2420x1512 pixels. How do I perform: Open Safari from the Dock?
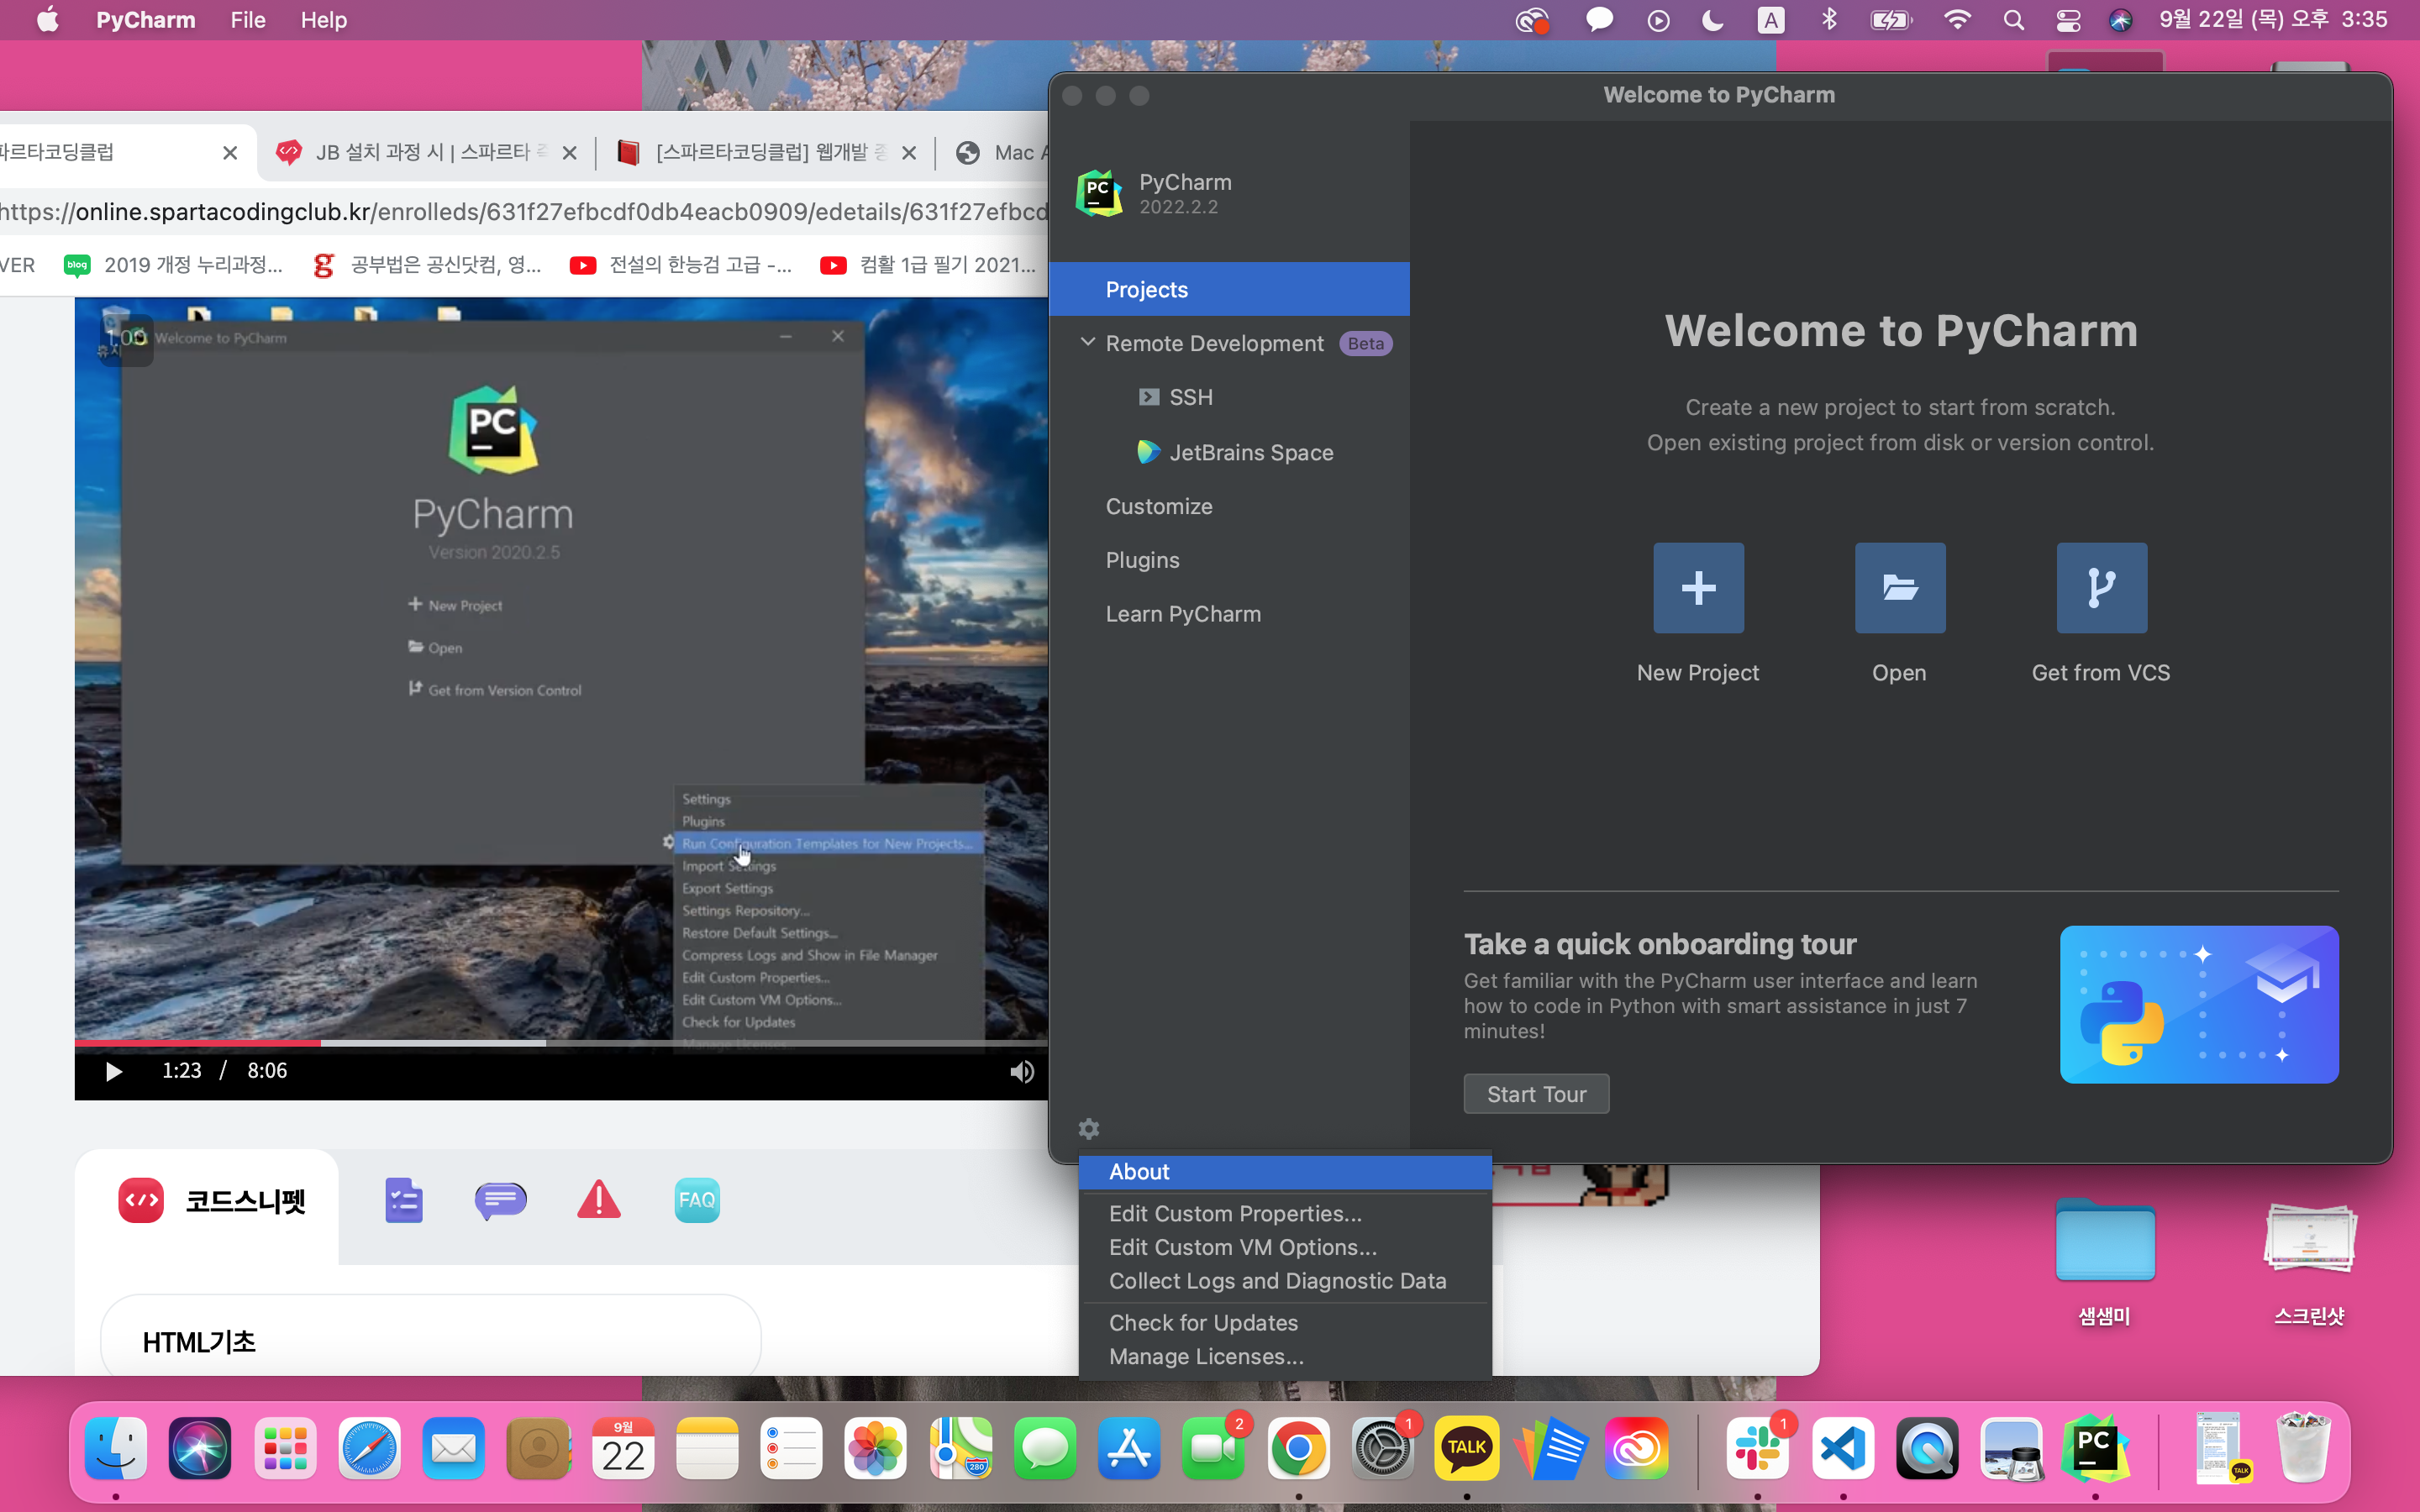tap(369, 1448)
